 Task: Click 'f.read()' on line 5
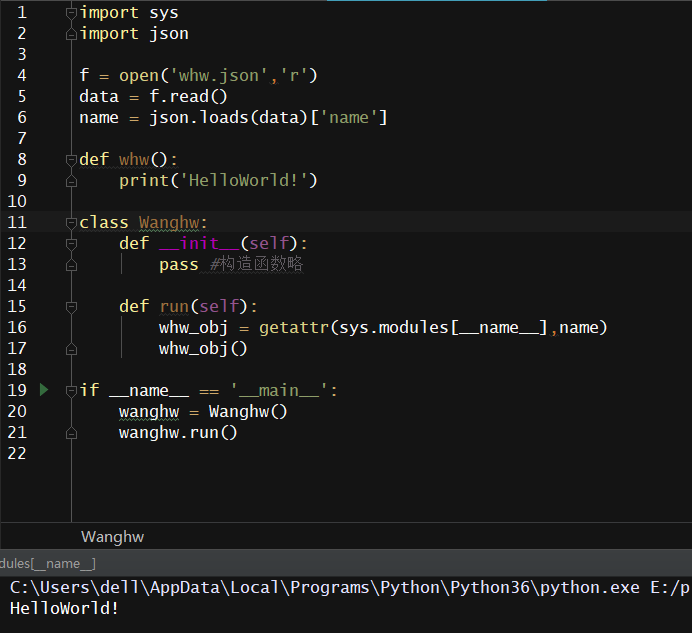[x=188, y=96]
